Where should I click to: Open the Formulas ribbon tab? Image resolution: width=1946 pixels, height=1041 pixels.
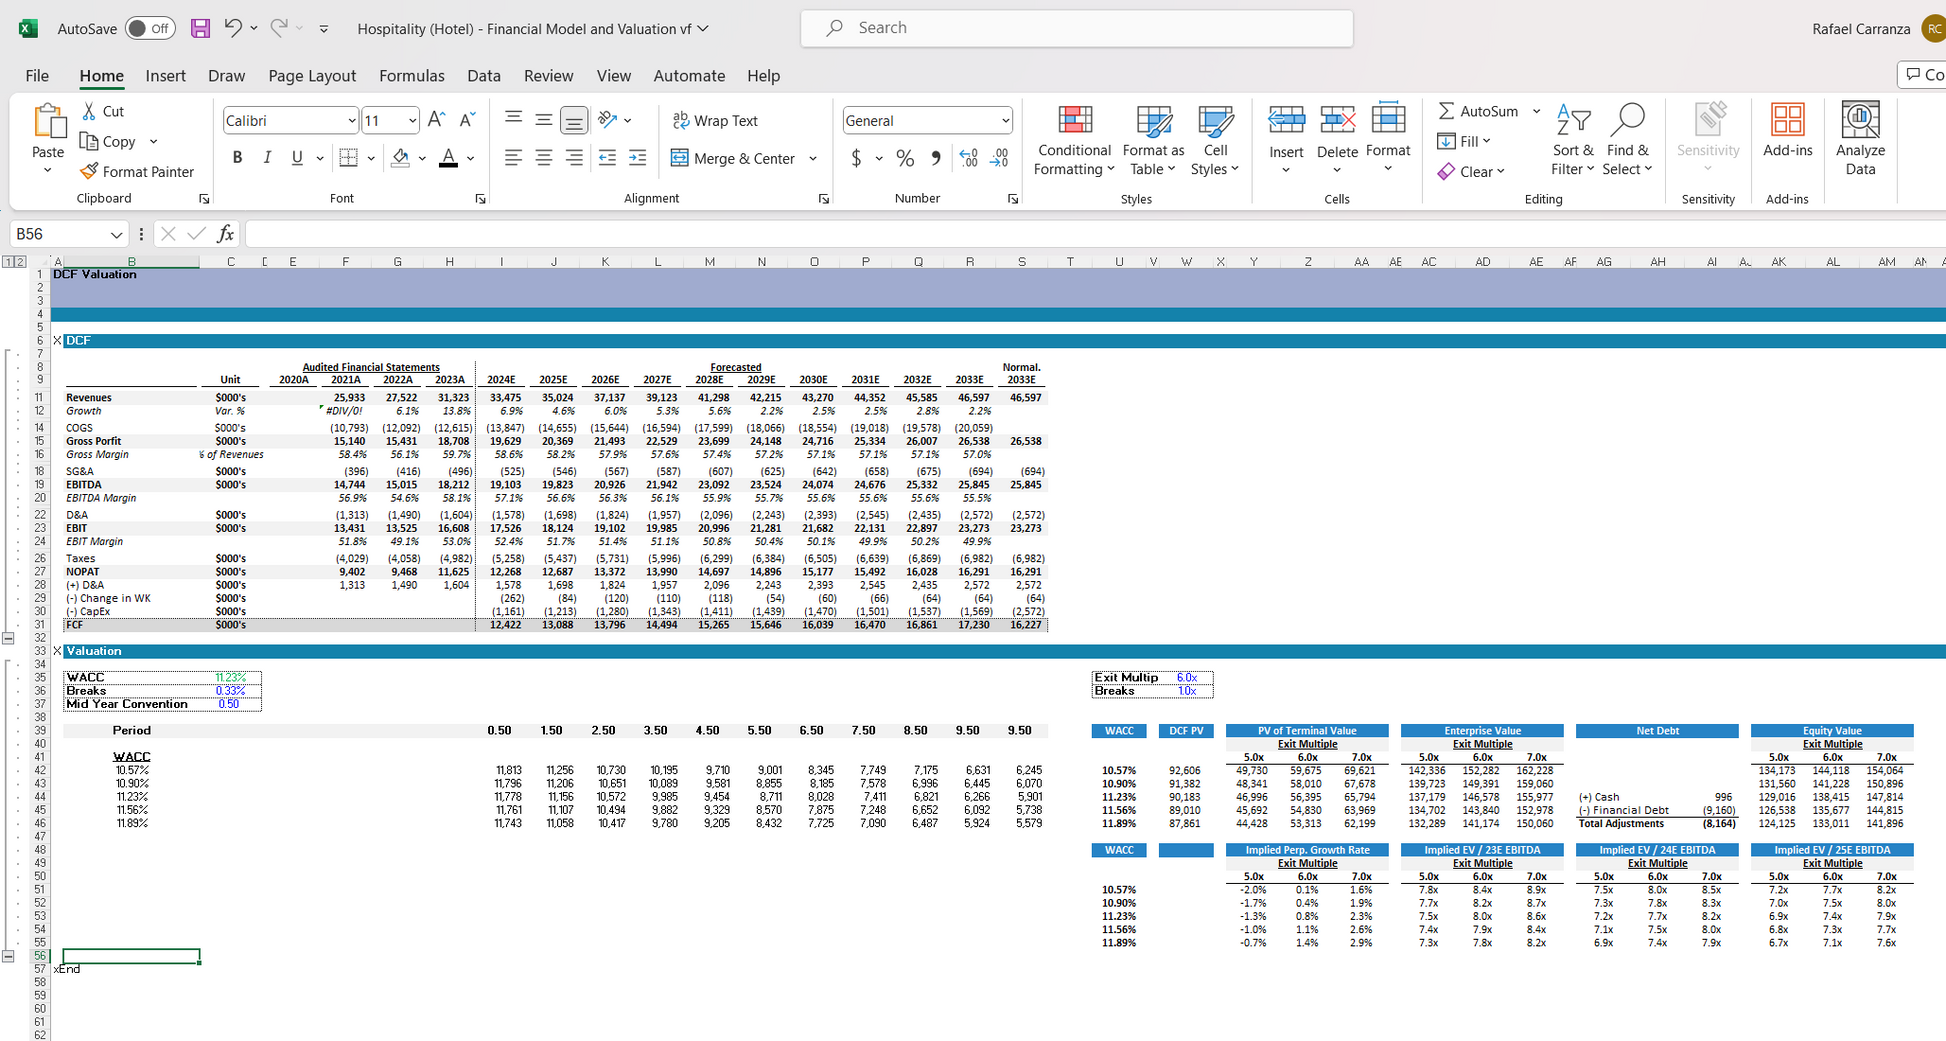click(411, 76)
